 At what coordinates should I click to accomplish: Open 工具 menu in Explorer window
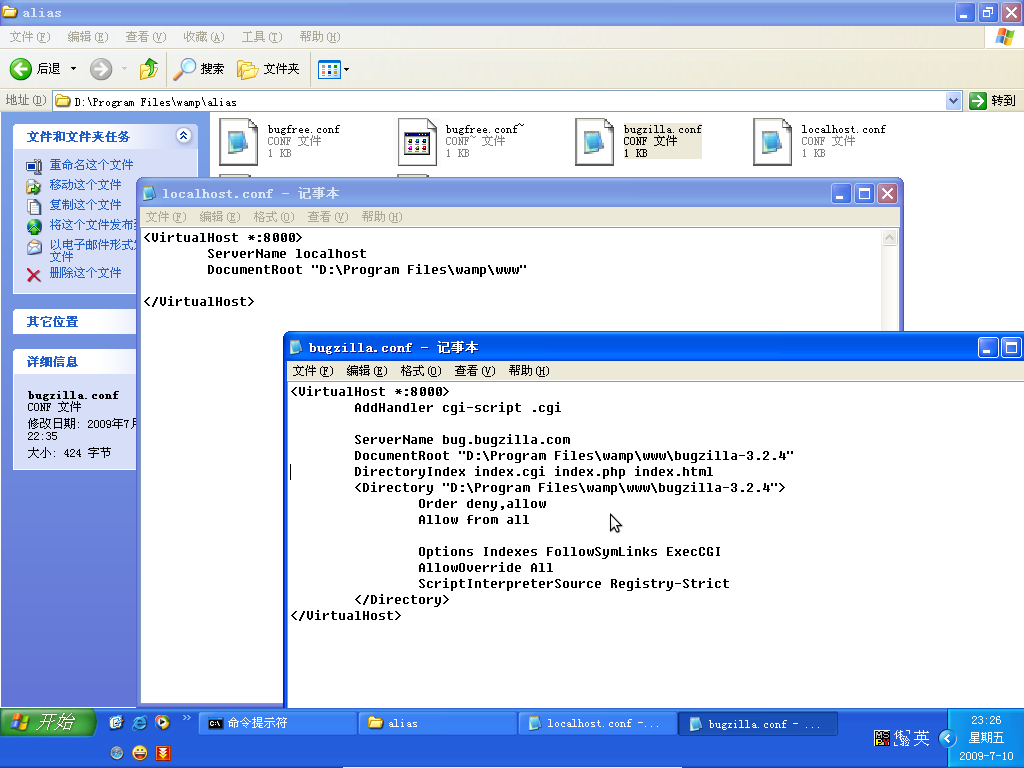pyautogui.click(x=262, y=37)
